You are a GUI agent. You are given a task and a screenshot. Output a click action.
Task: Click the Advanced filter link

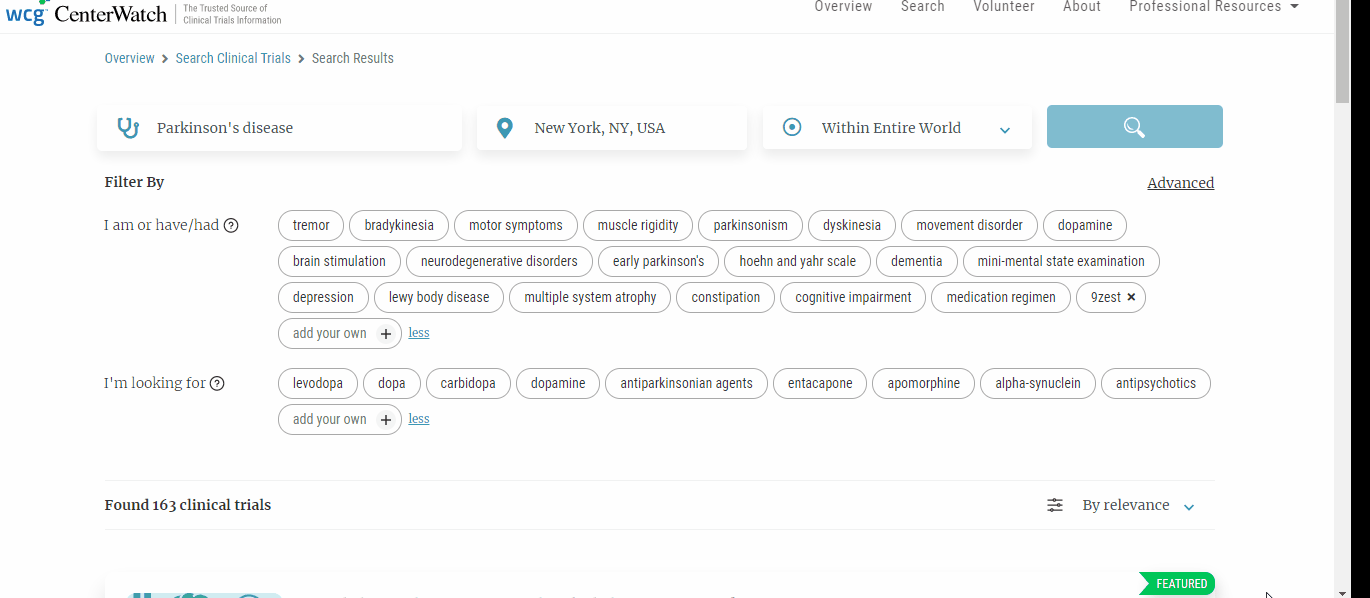(1180, 183)
